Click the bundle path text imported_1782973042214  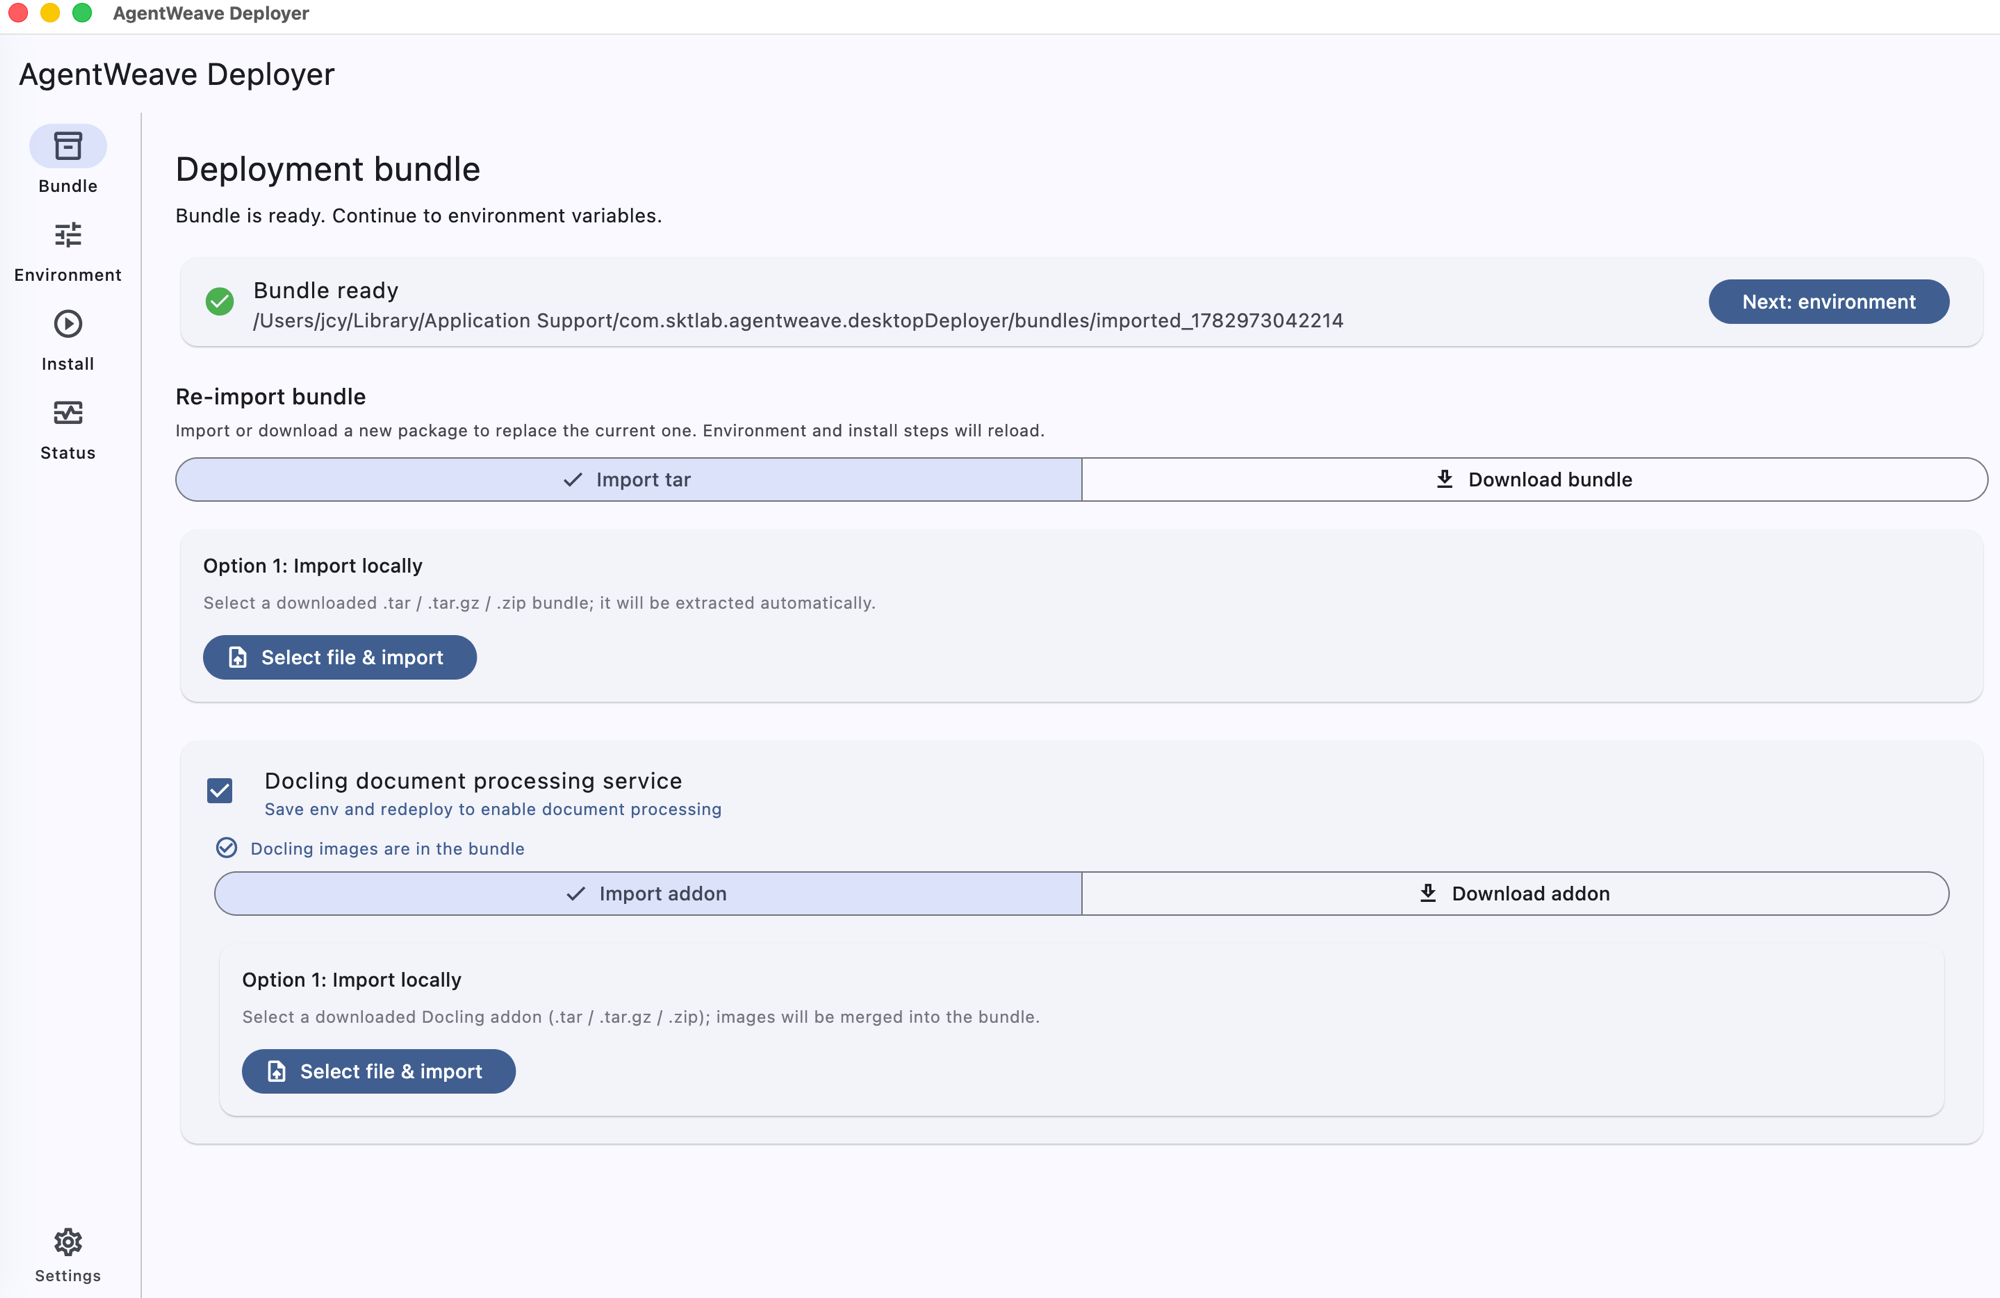tap(798, 321)
